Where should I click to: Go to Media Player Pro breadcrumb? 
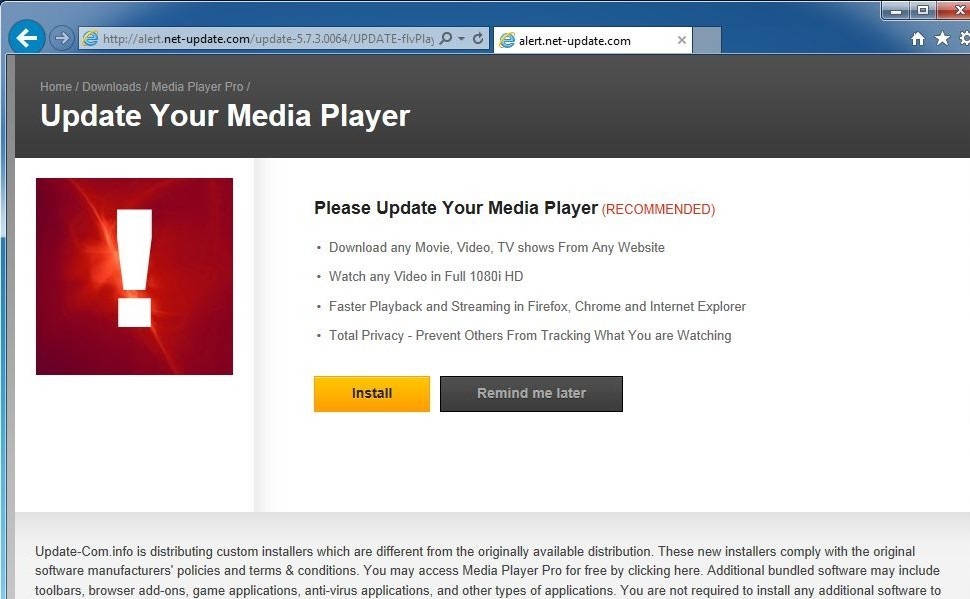(197, 87)
